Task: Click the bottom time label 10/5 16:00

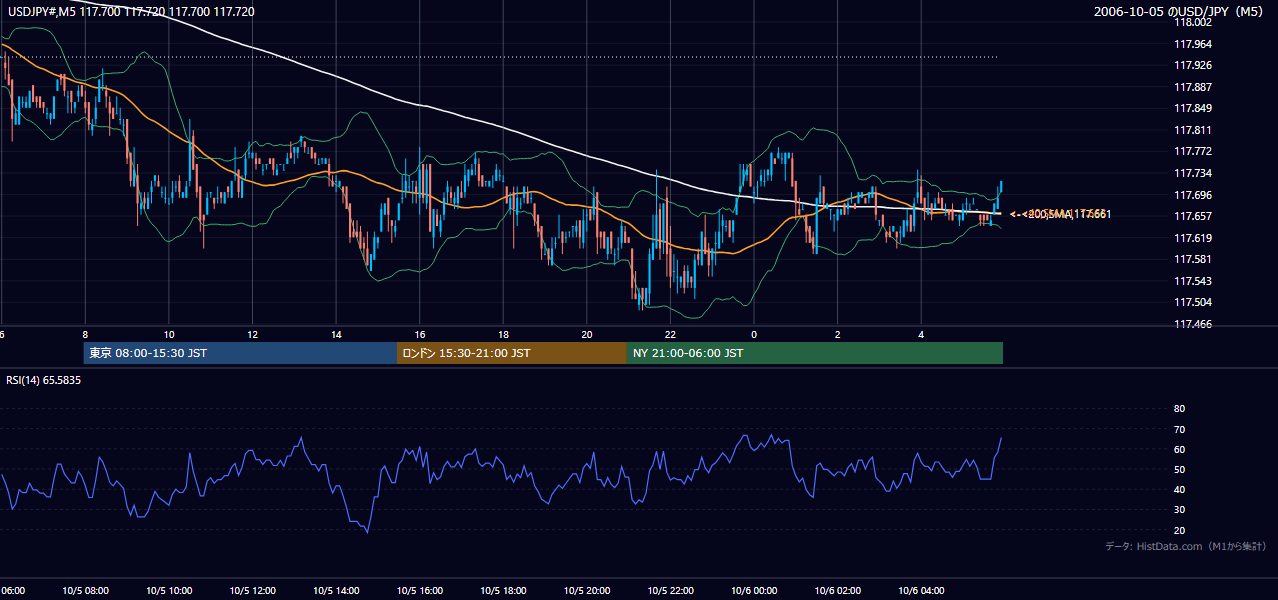Action: pos(419,590)
